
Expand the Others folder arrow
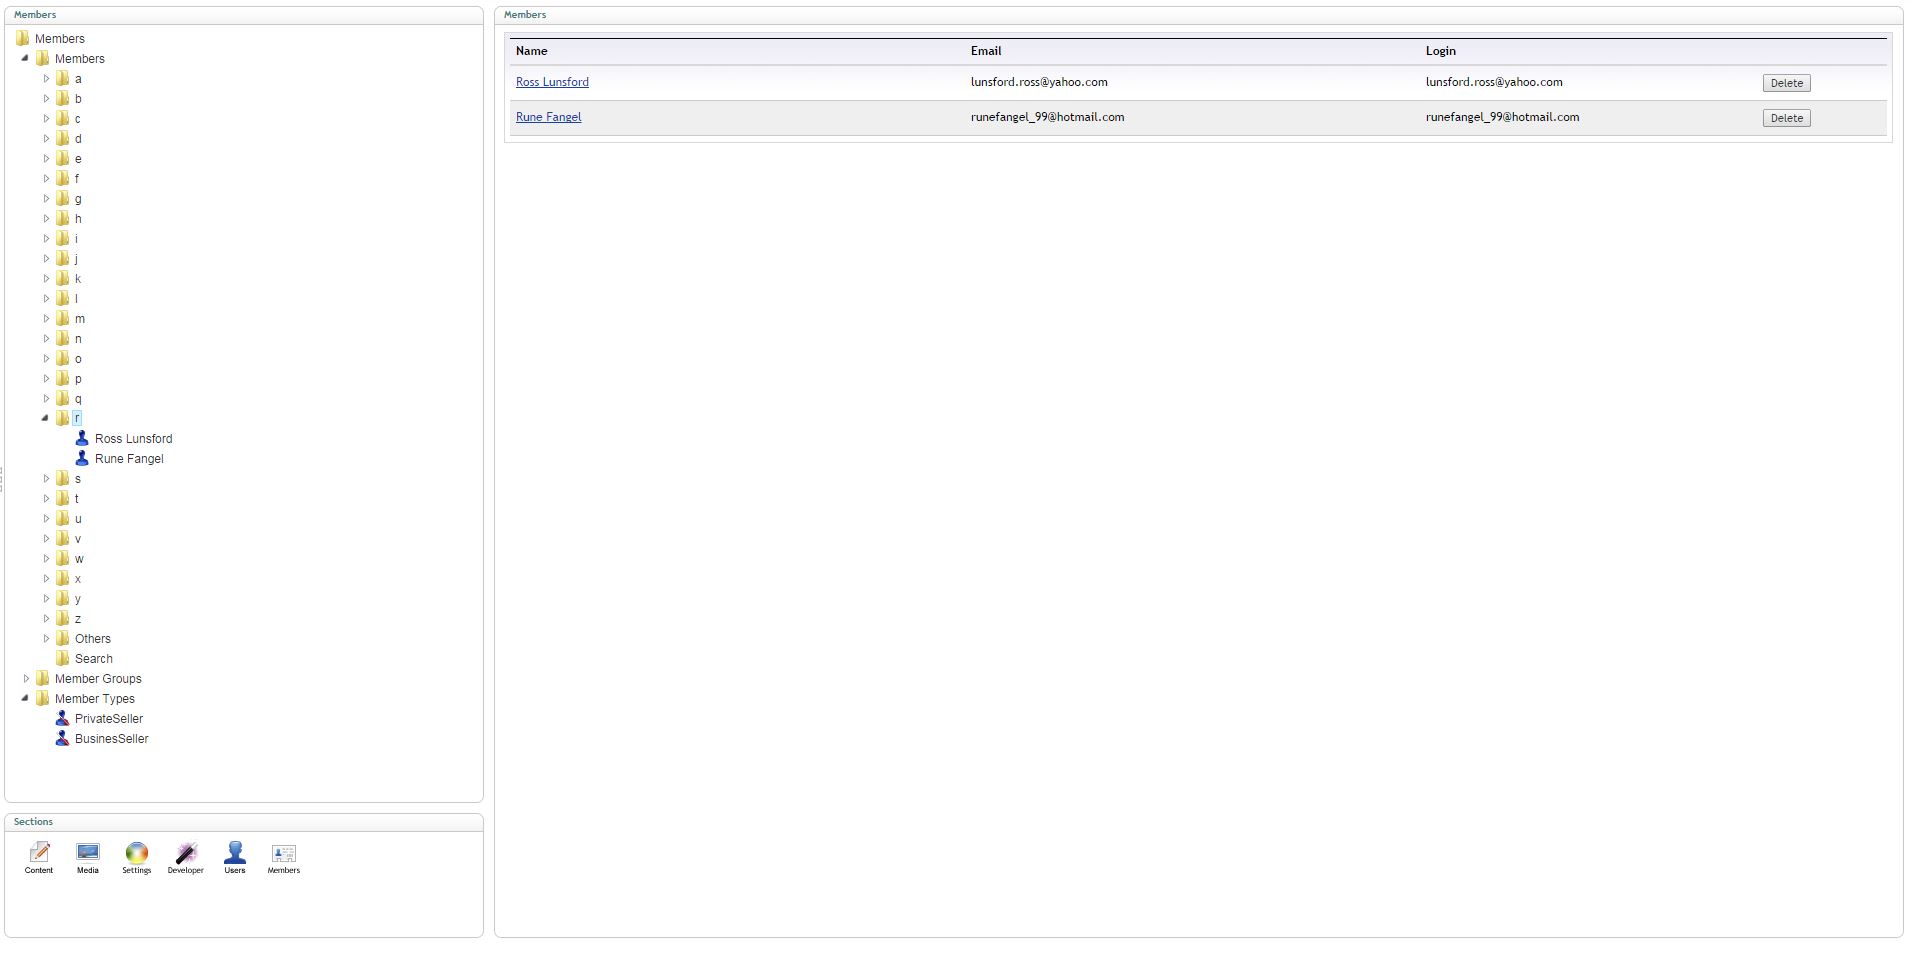click(46, 638)
